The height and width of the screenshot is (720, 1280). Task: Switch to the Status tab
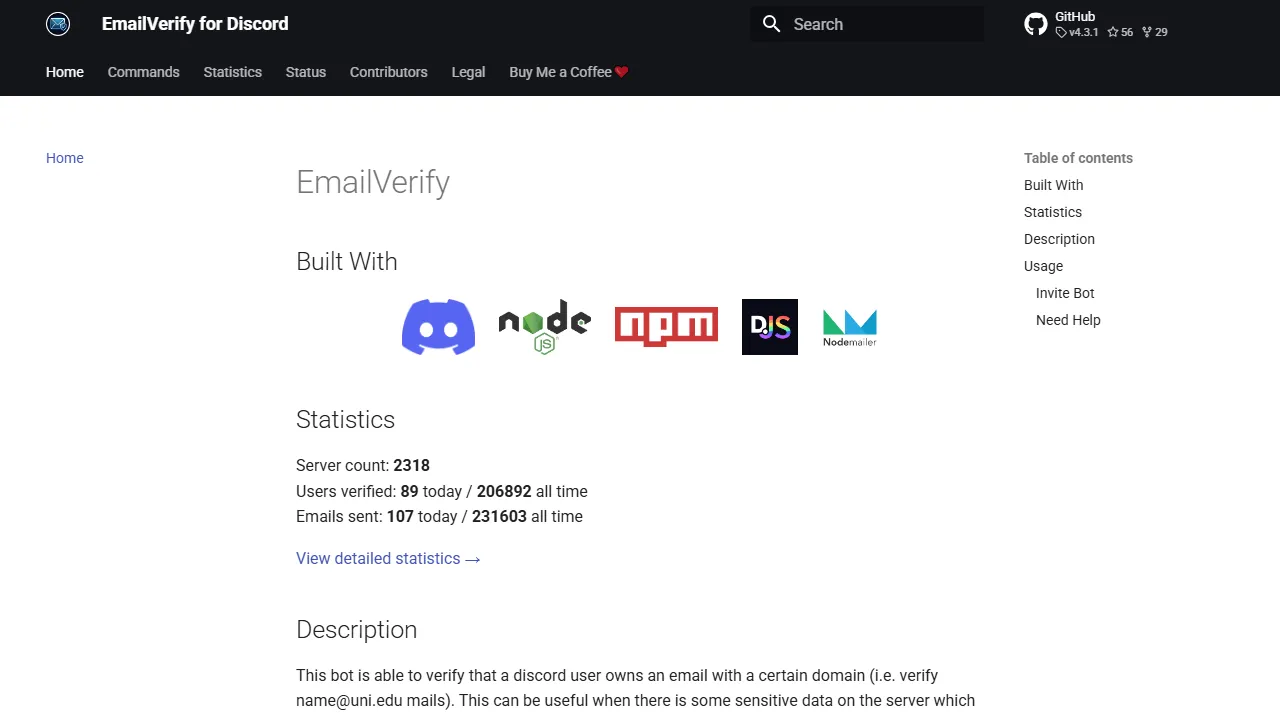coord(305,72)
